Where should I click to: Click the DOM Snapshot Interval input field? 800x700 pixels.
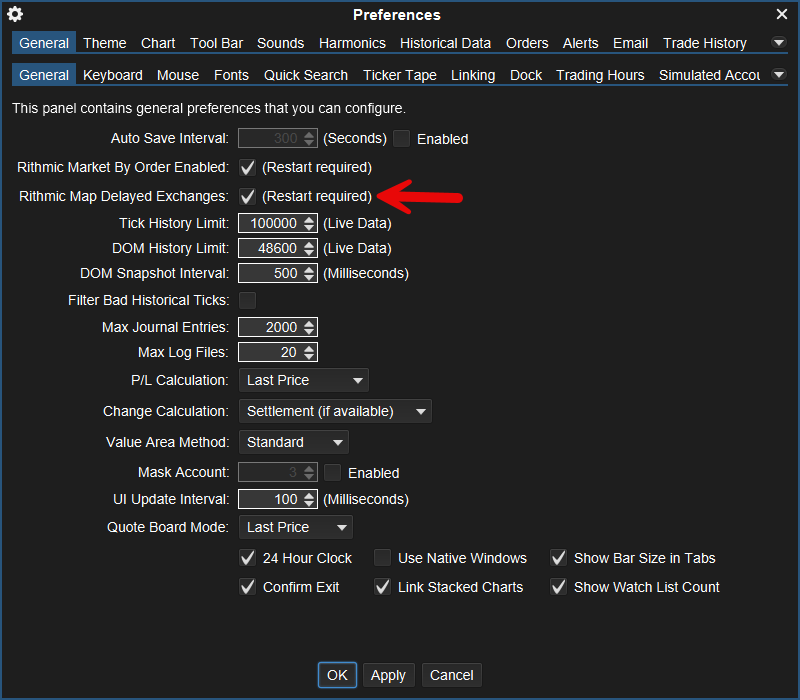pyautogui.click(x=270, y=273)
